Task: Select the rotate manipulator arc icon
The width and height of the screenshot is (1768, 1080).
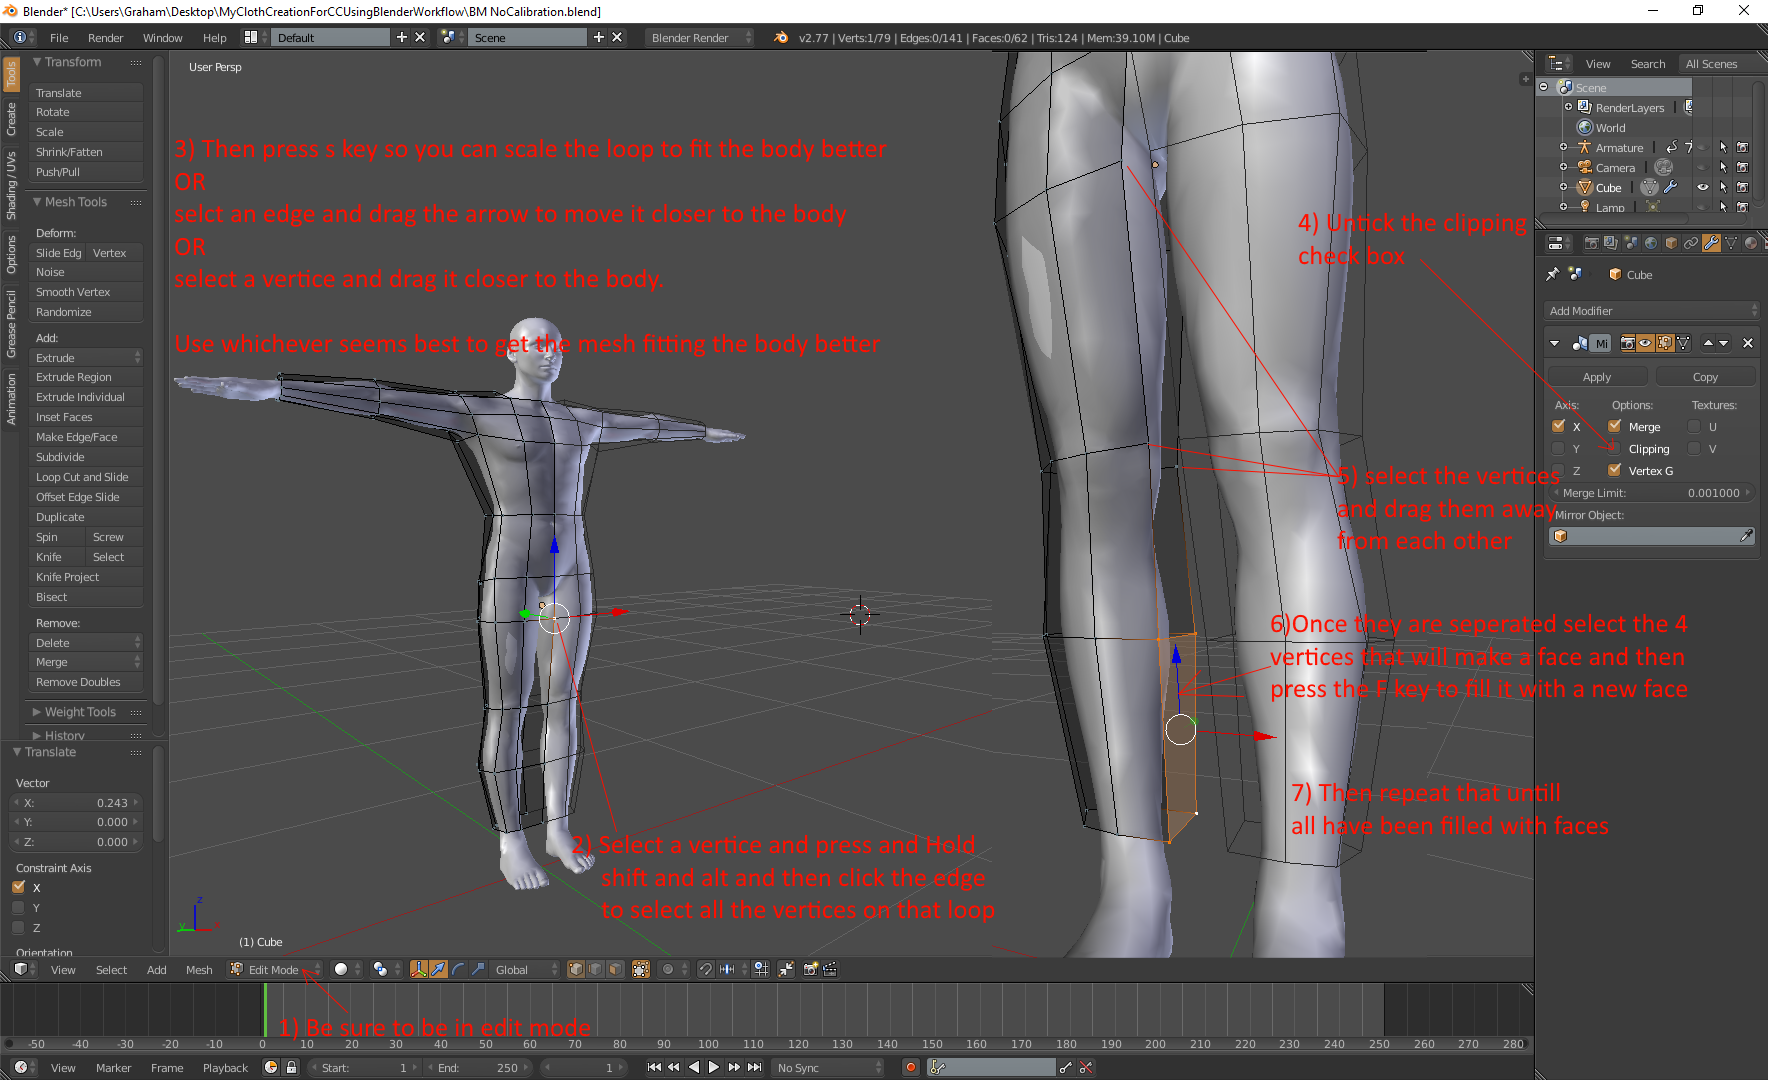Action: [458, 969]
